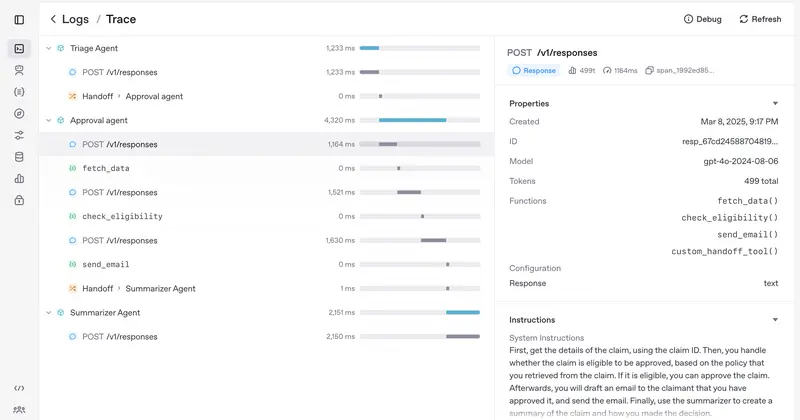The width and height of the screenshot is (800, 420).
Task: Select the Handoff to Approval agent row
Action: [x=266, y=96]
